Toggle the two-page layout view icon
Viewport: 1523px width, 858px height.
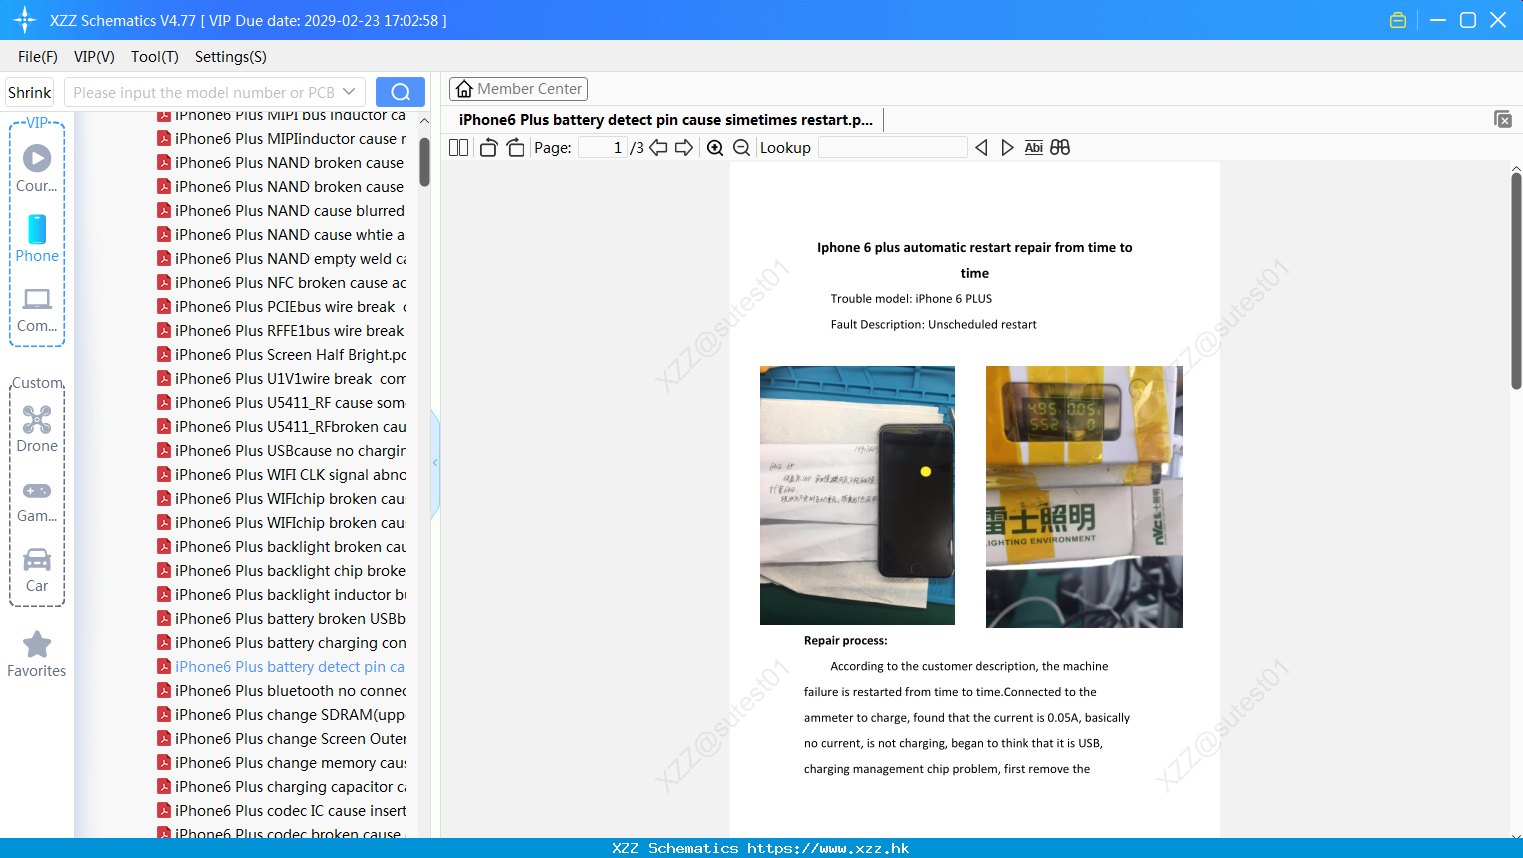pyautogui.click(x=459, y=148)
